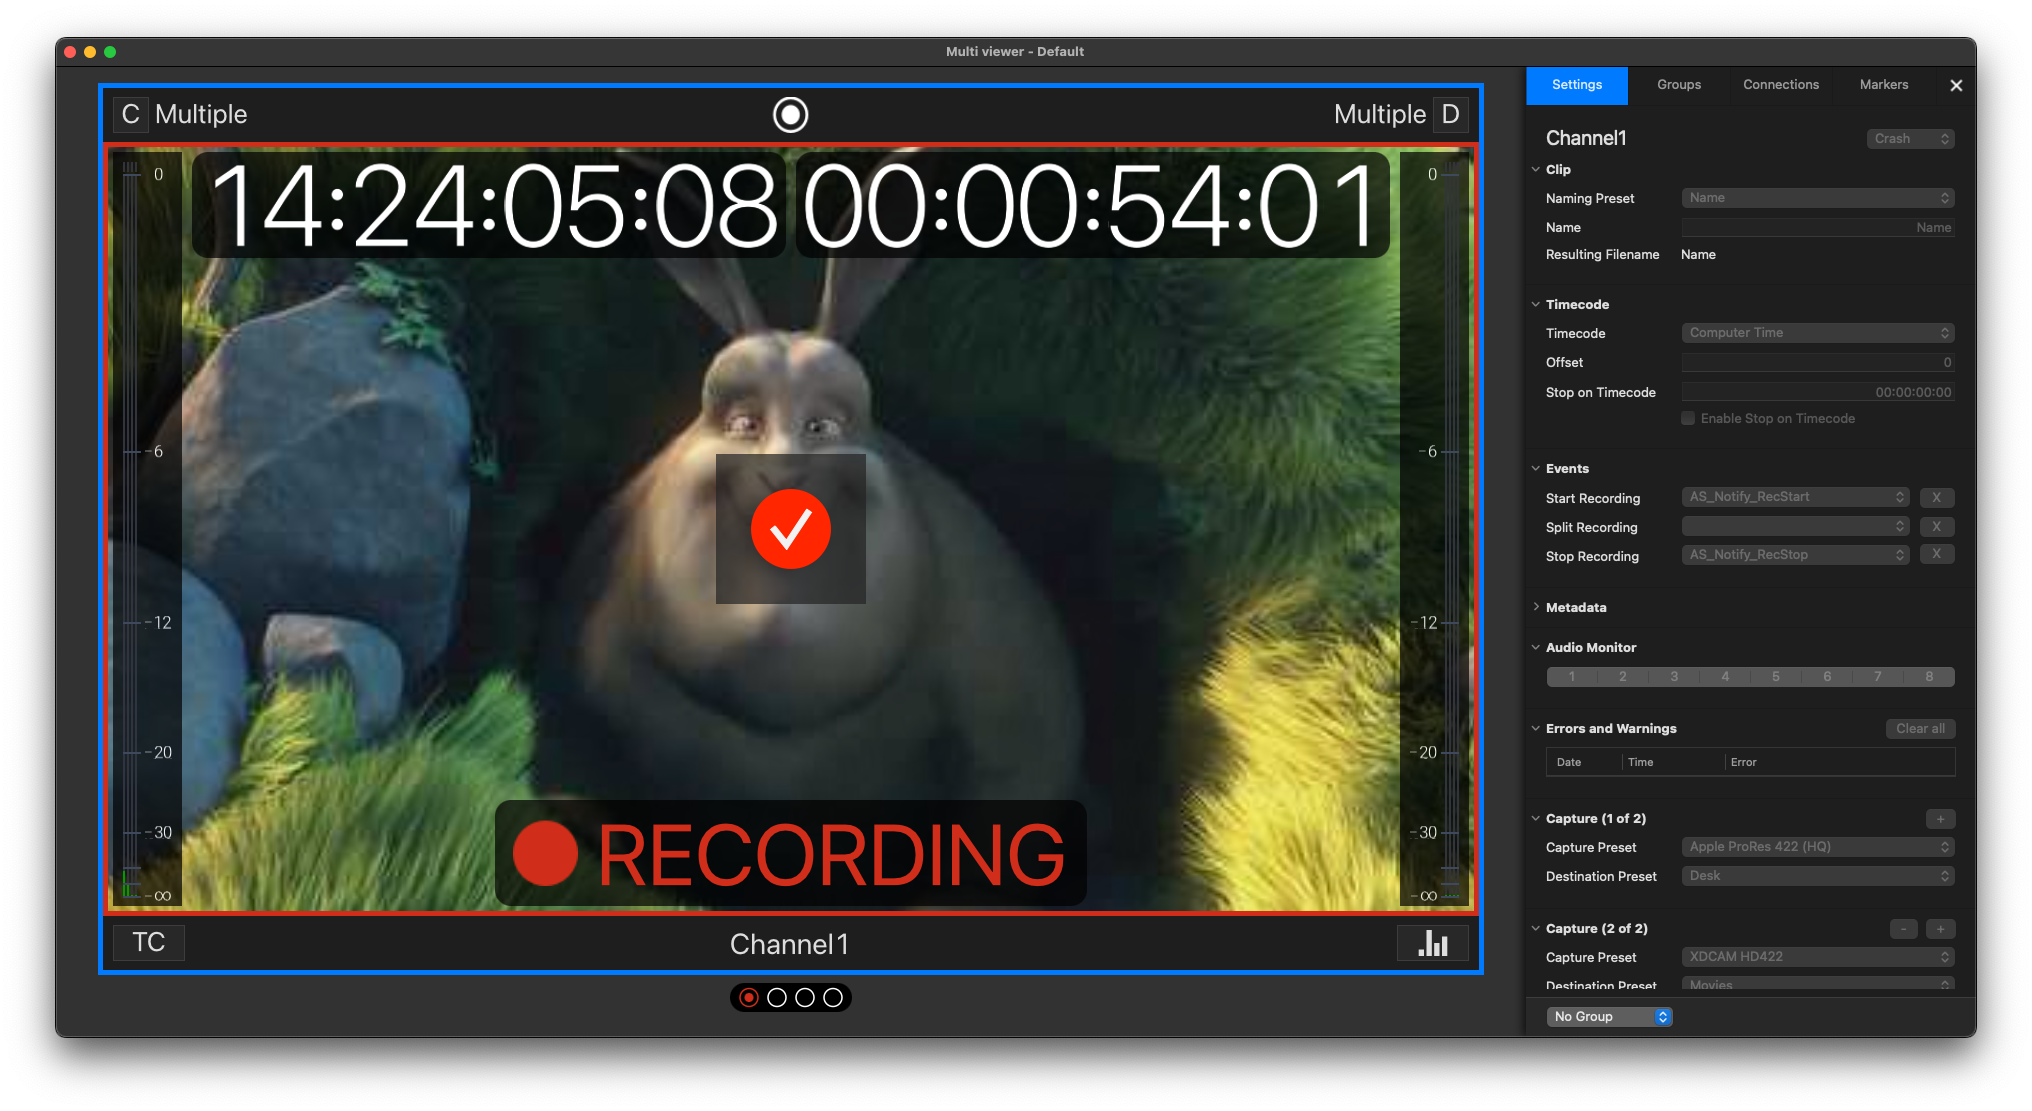Switch to the Settings tab

point(1577,85)
